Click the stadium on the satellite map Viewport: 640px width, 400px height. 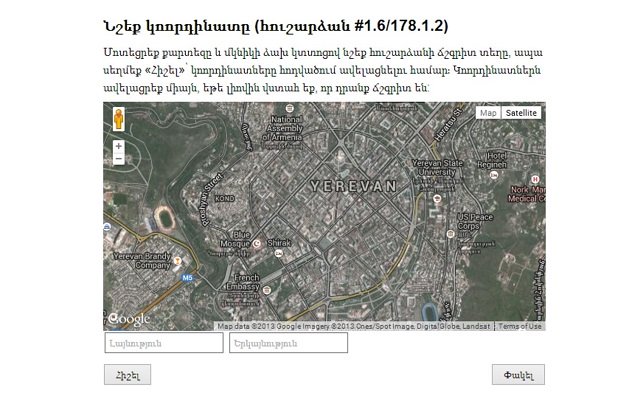[165, 219]
